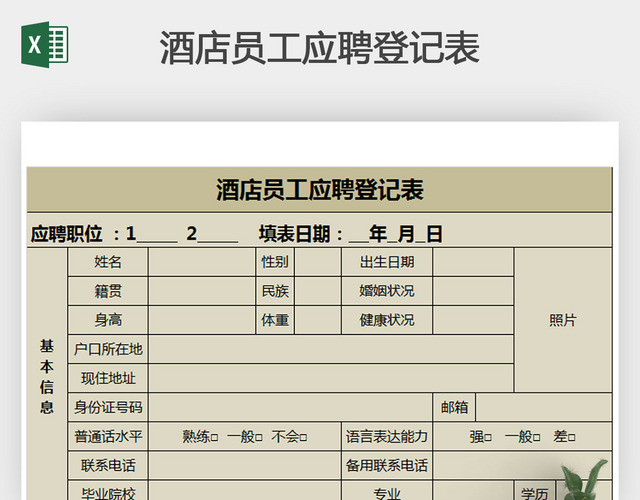Click the green Excel logo icon

pos(44,44)
